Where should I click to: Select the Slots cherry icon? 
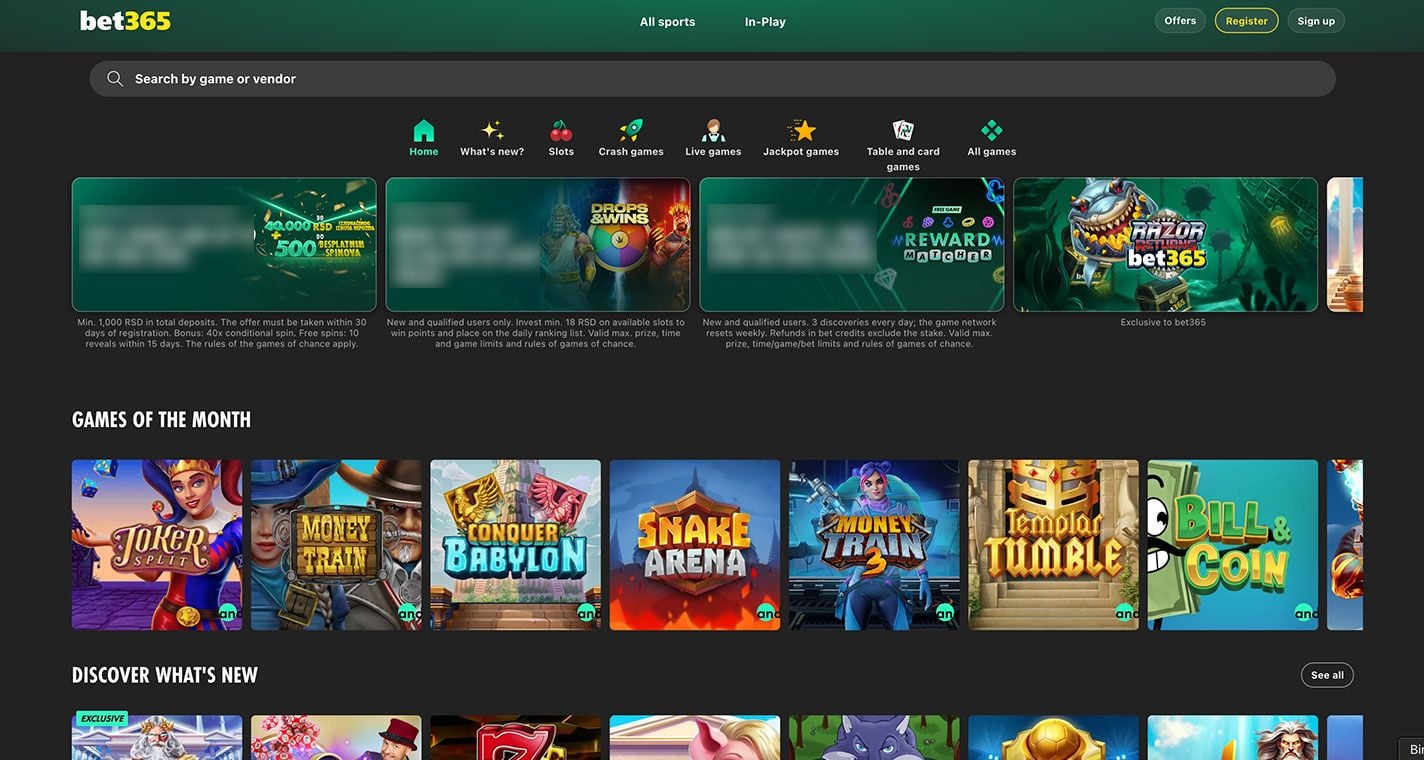coord(561,131)
